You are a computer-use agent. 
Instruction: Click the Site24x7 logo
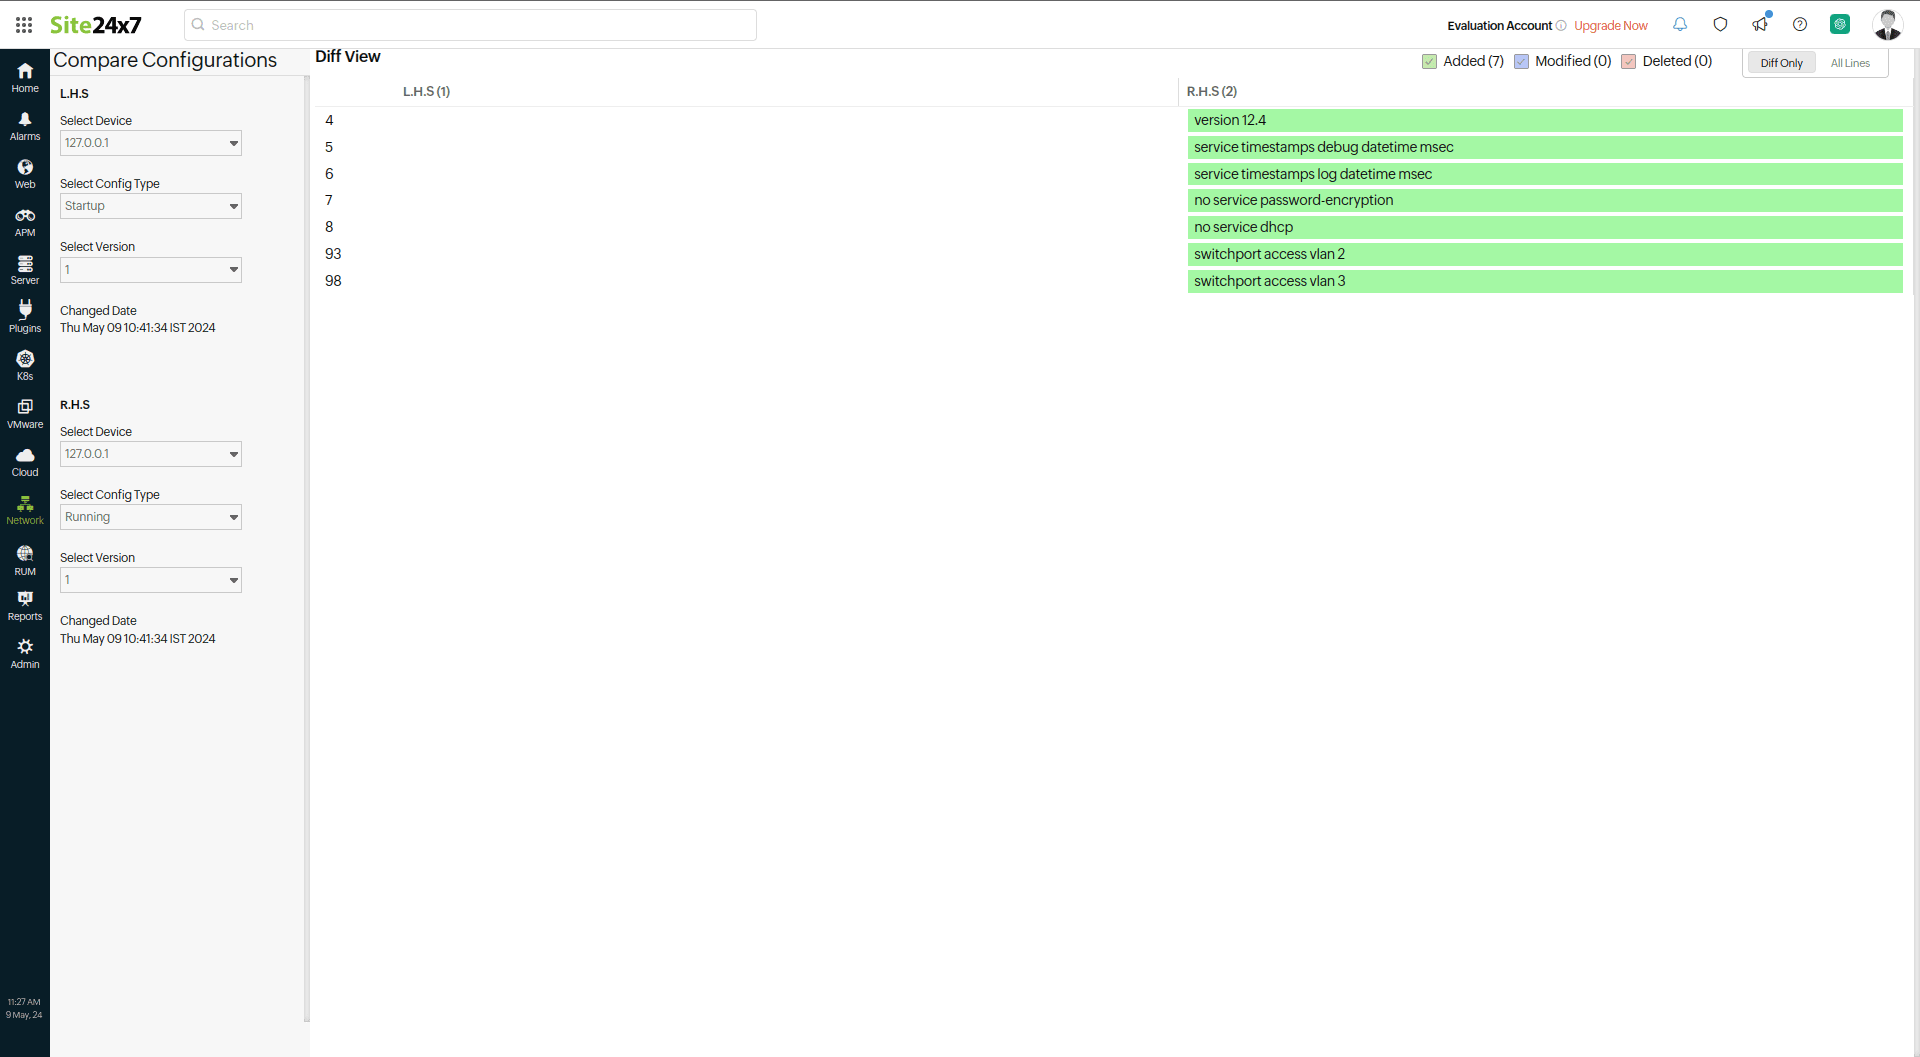point(96,25)
